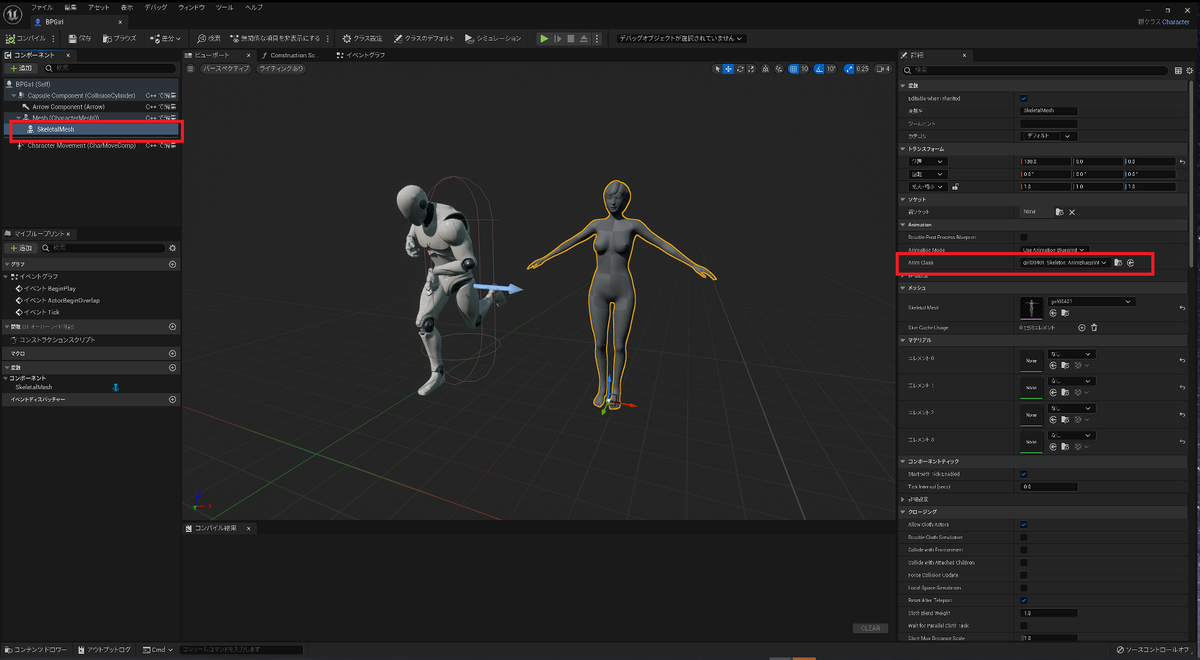Image resolution: width=1200 pixels, height=660 pixels.
Task: Activate the translate move tool in viewport
Action: pos(728,69)
